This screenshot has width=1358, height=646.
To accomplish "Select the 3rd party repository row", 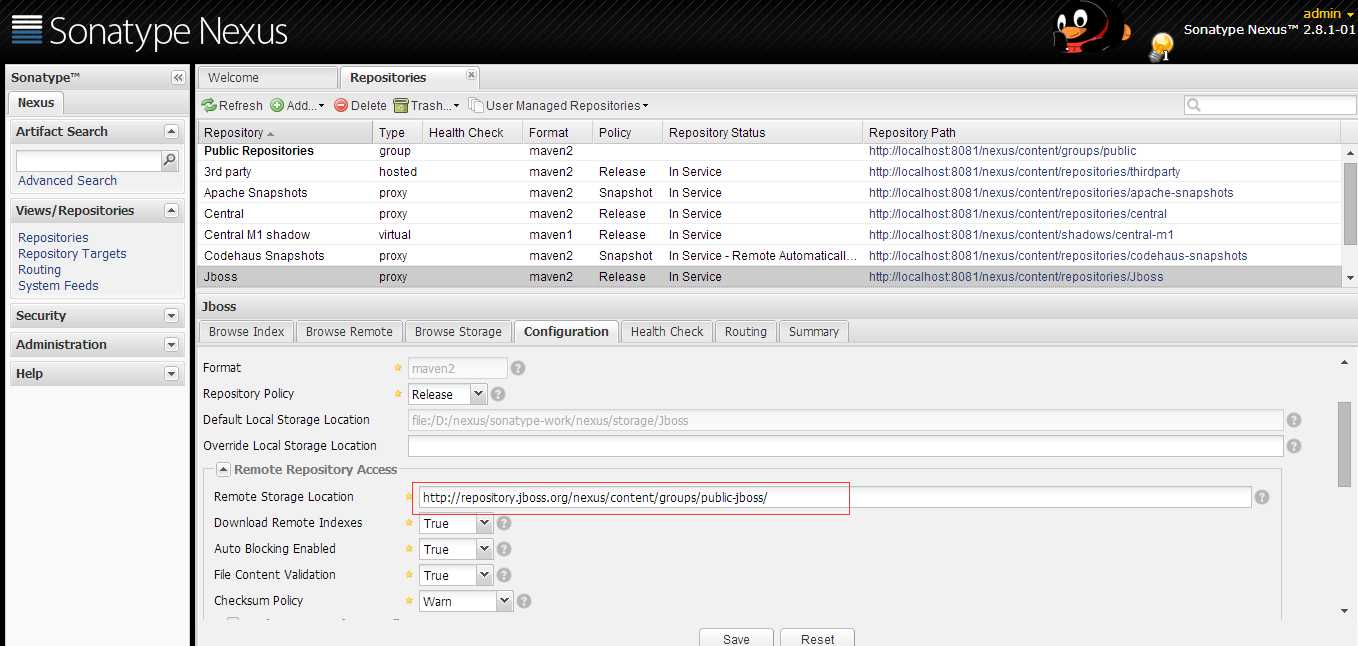I will pyautogui.click(x=770, y=172).
